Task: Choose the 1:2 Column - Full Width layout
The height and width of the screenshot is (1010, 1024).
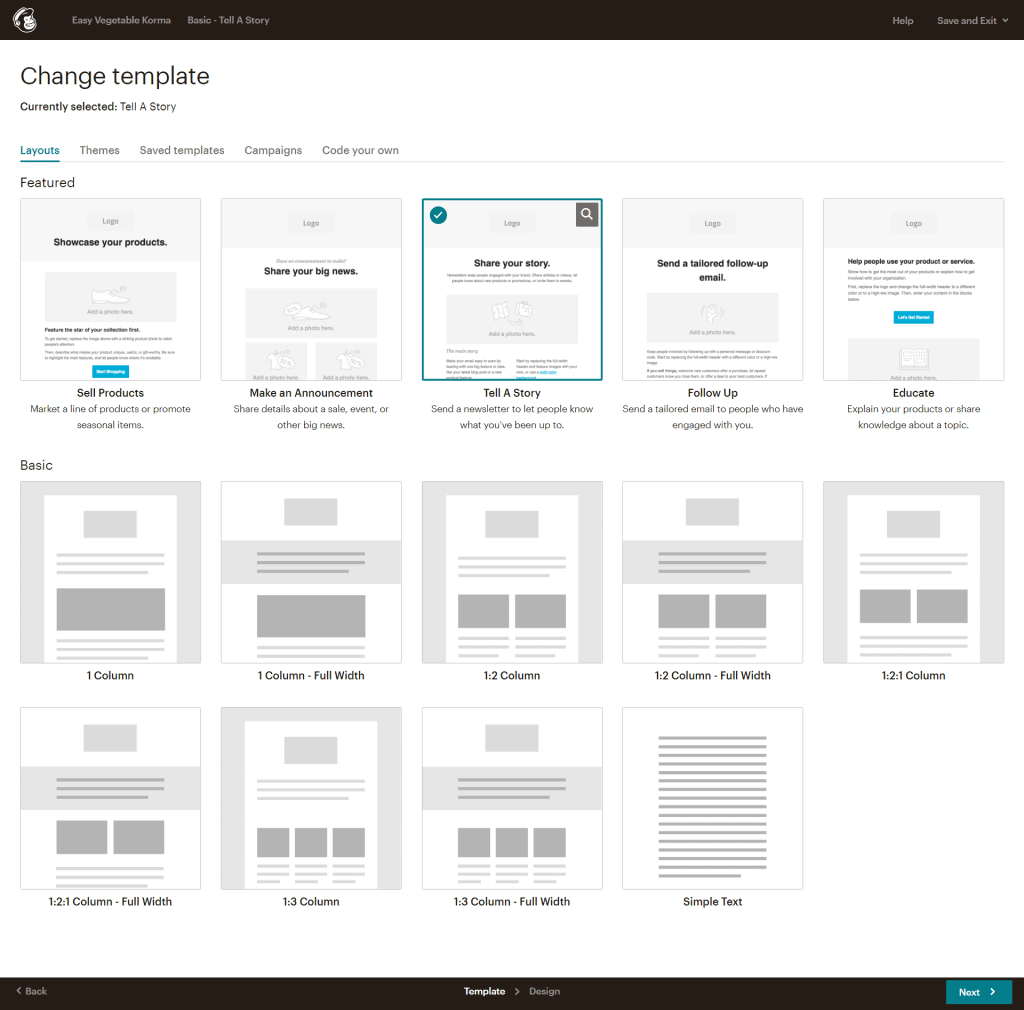Action: pos(712,572)
